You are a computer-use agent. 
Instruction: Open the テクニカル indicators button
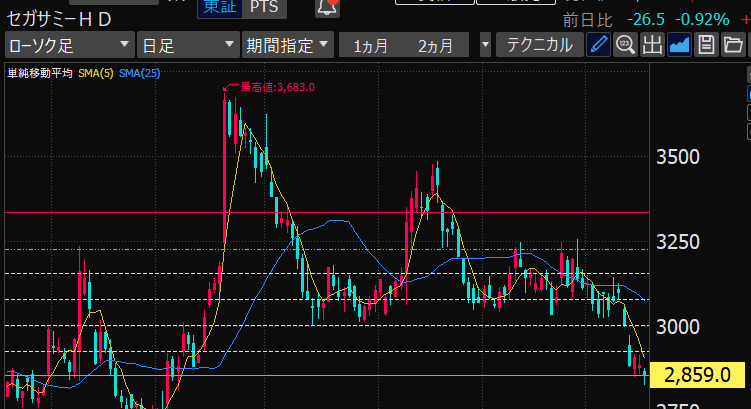[x=540, y=45]
